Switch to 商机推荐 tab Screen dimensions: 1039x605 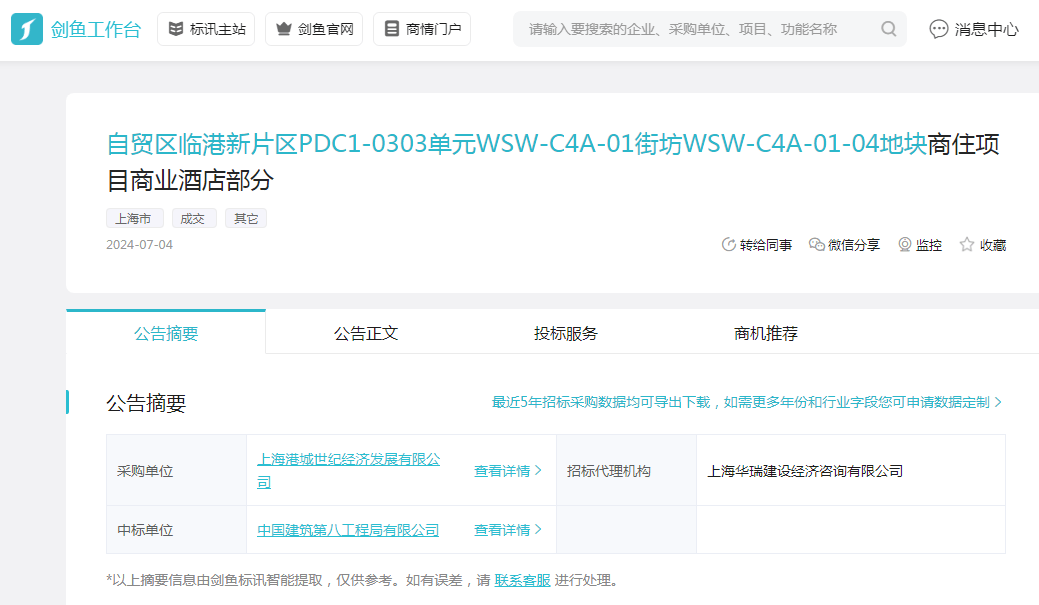pos(766,333)
